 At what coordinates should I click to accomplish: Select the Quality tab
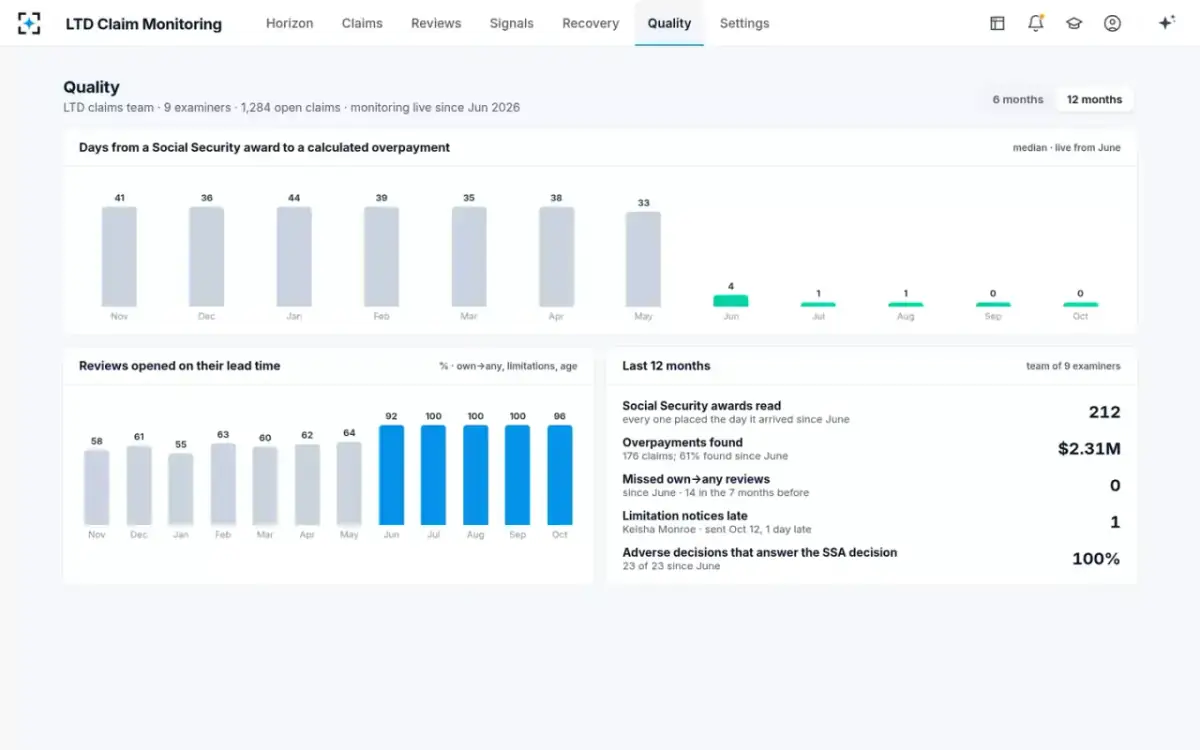tap(669, 23)
